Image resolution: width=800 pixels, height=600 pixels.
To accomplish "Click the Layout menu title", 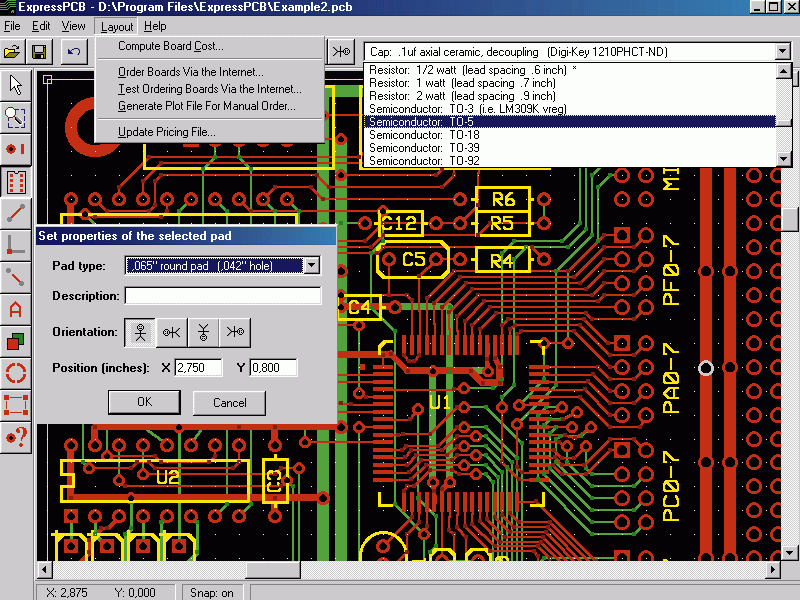I will [x=117, y=27].
